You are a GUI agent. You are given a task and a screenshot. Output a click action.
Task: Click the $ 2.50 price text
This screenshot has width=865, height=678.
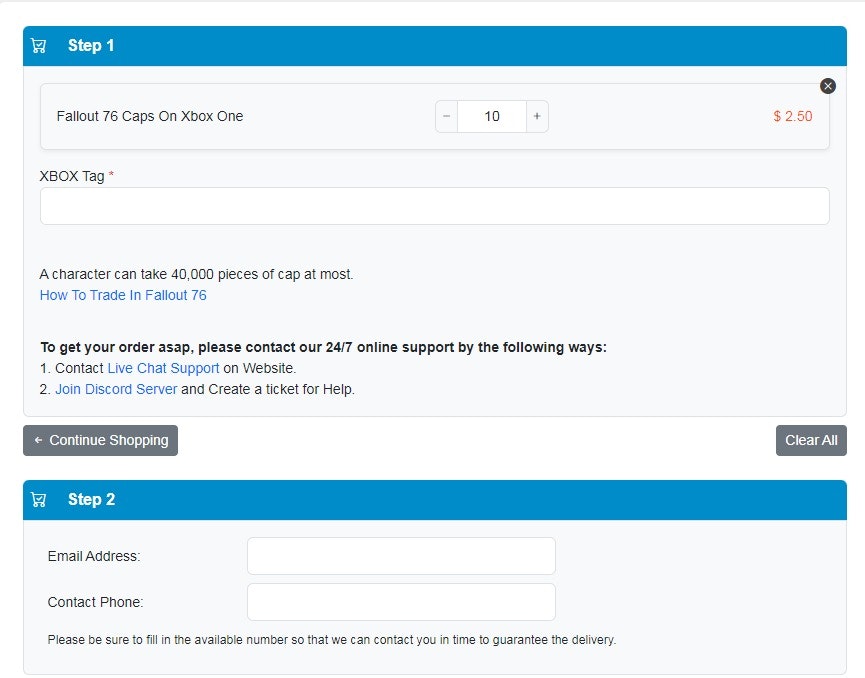793,116
